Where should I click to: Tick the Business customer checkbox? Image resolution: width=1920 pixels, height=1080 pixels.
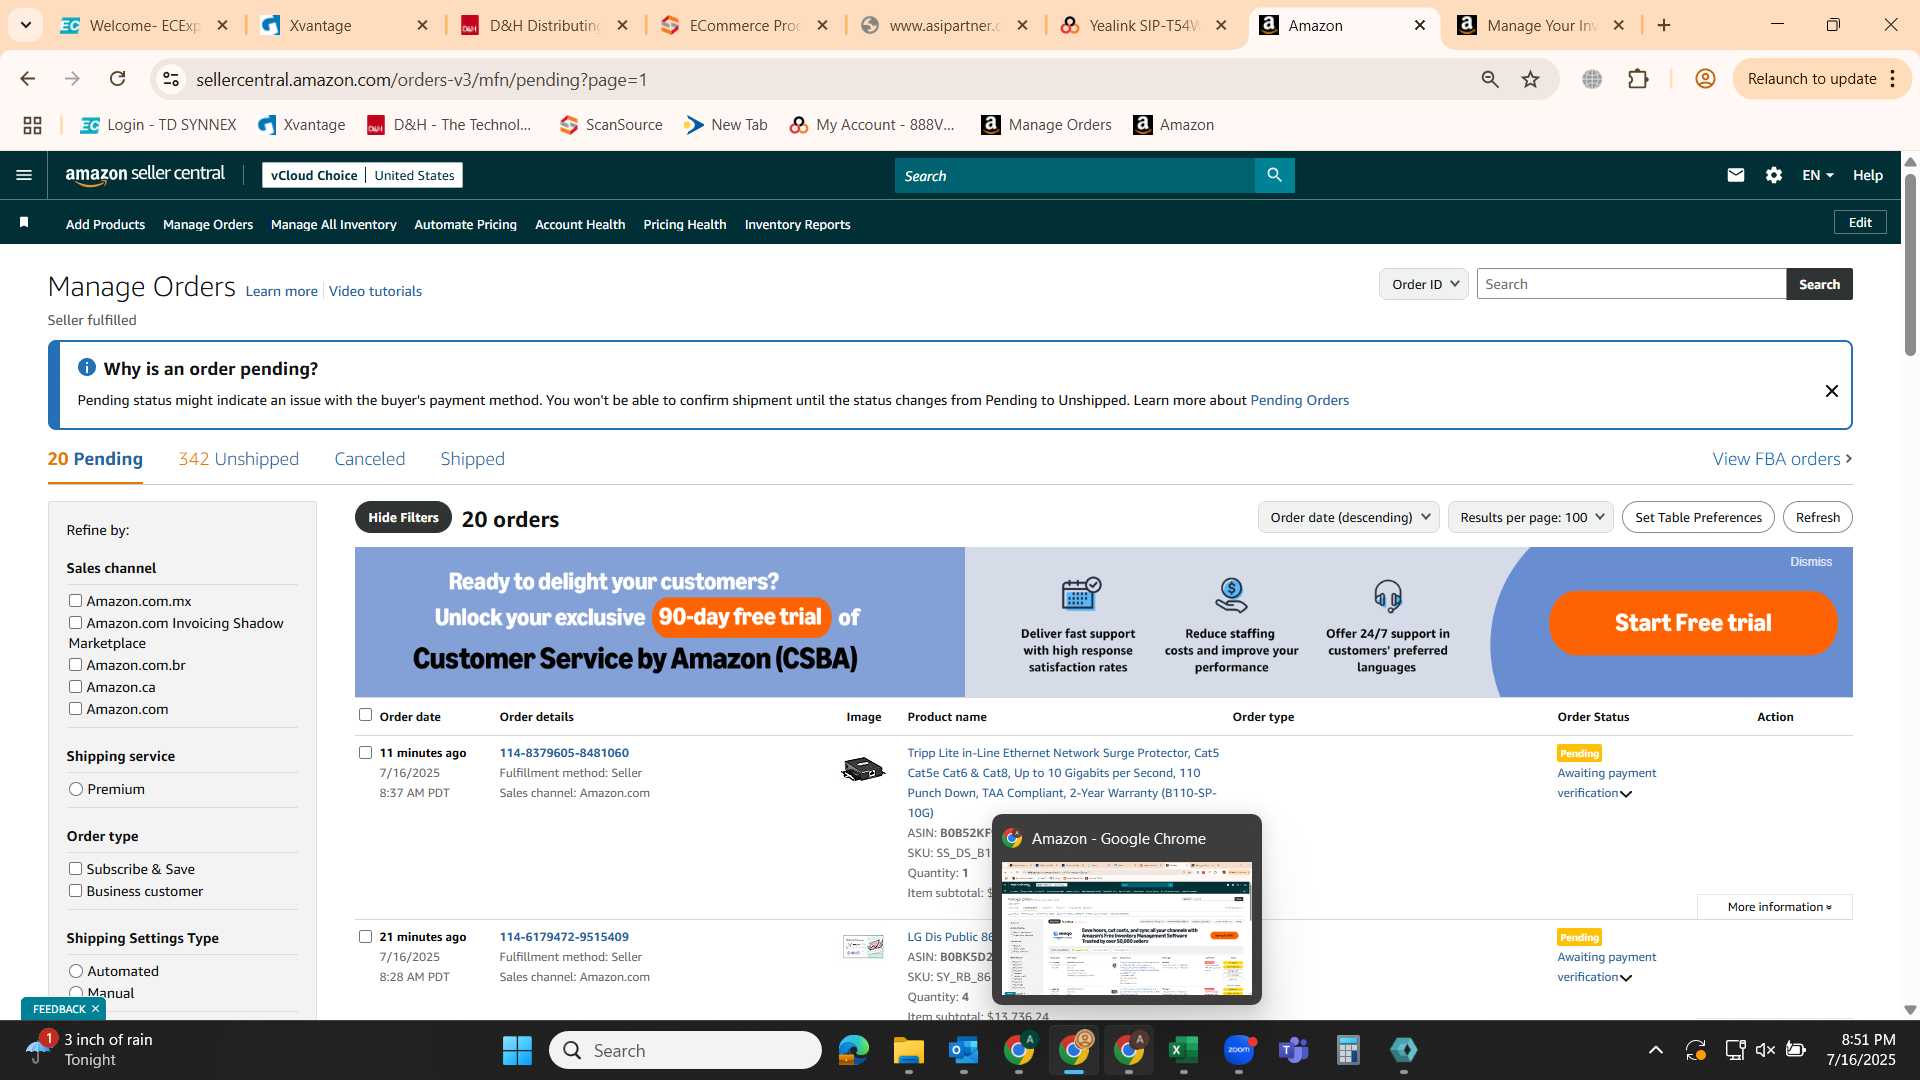coord(75,890)
